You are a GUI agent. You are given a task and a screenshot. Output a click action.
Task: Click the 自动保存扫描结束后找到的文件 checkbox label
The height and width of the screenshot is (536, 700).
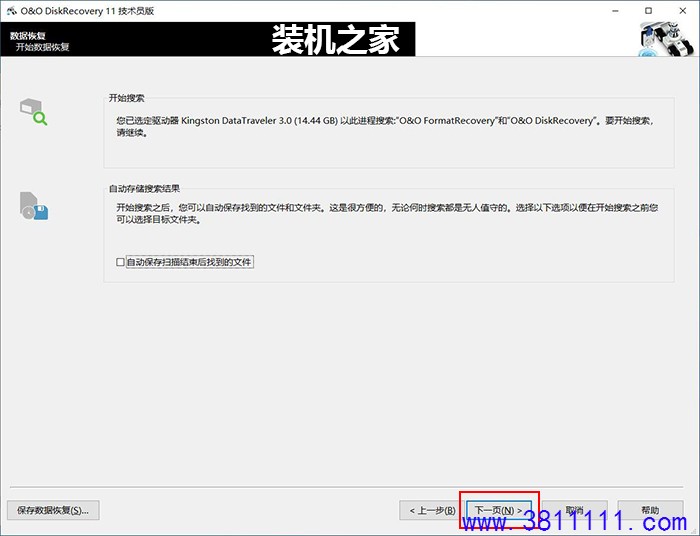click(x=189, y=262)
